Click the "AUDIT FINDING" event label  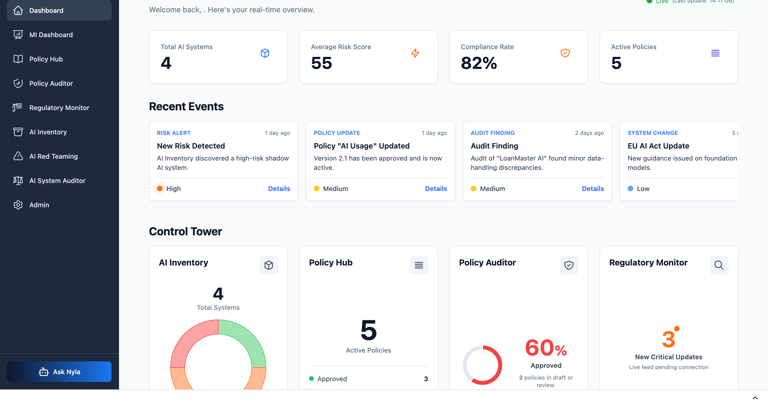(x=493, y=133)
